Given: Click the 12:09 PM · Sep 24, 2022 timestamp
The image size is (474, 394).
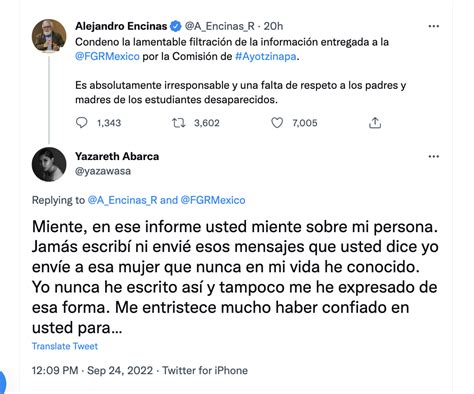Looking at the screenshot, I should pyautogui.click(x=92, y=370).
